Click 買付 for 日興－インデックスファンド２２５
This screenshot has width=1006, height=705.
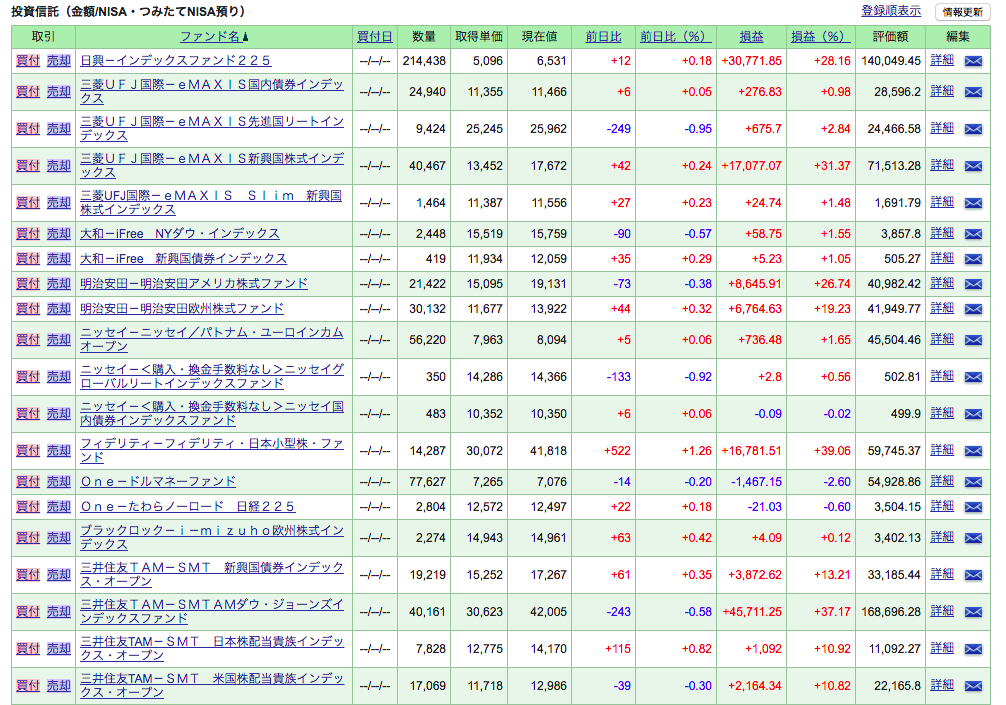(28, 60)
